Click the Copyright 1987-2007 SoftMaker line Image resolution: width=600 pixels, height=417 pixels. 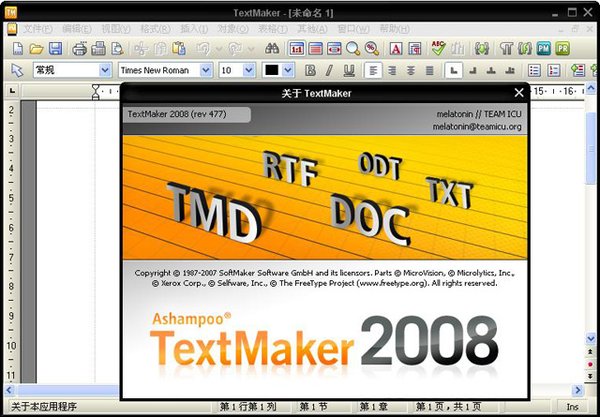(324, 273)
